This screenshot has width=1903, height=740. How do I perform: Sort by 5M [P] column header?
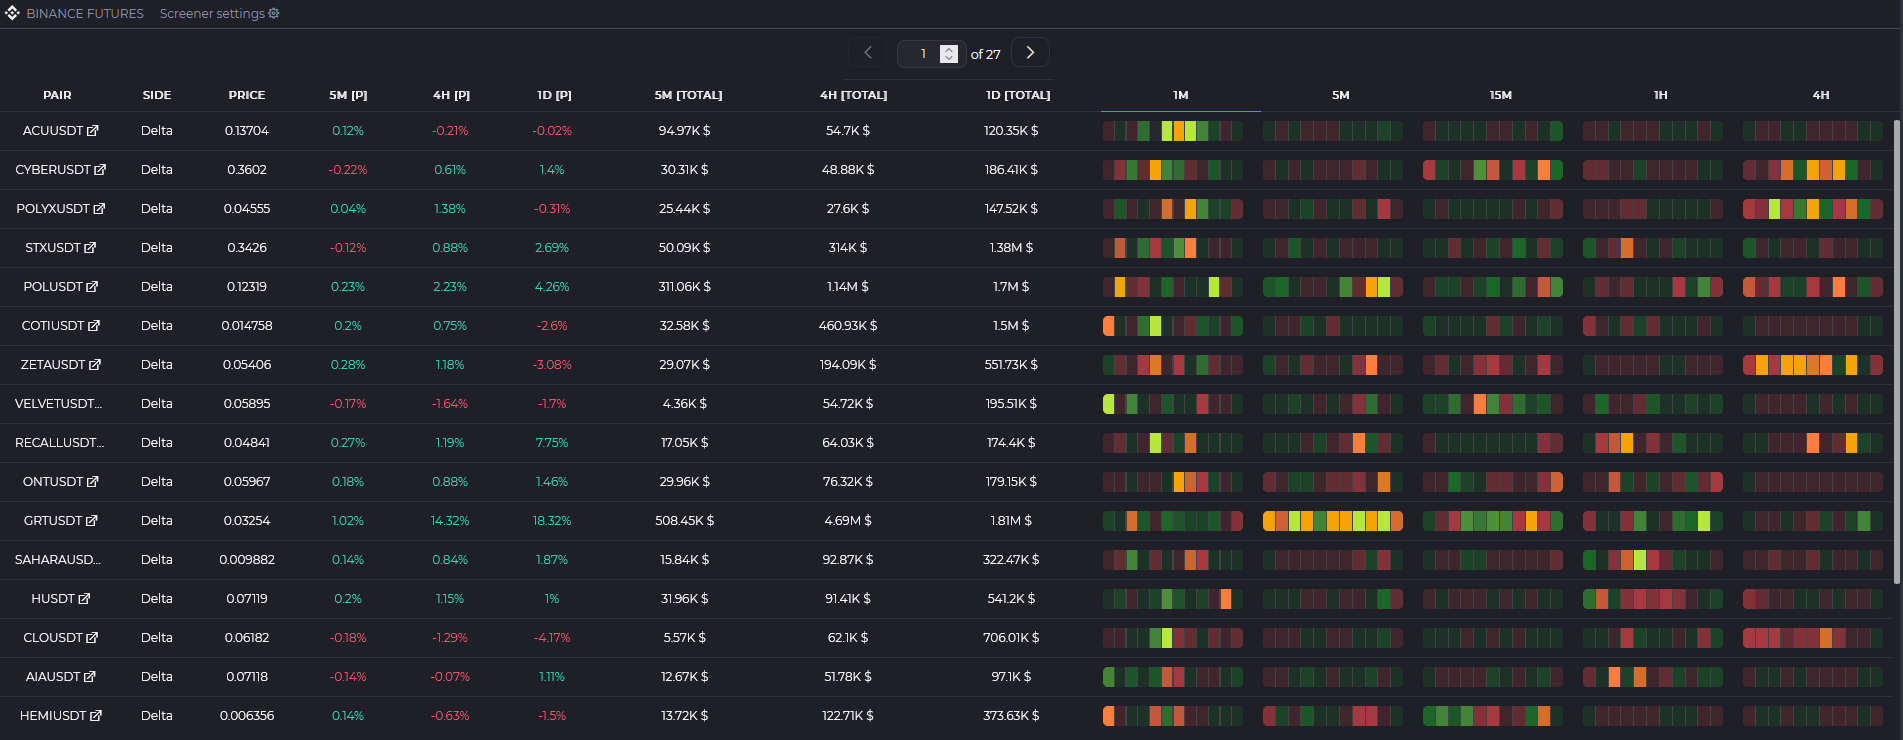coord(348,95)
